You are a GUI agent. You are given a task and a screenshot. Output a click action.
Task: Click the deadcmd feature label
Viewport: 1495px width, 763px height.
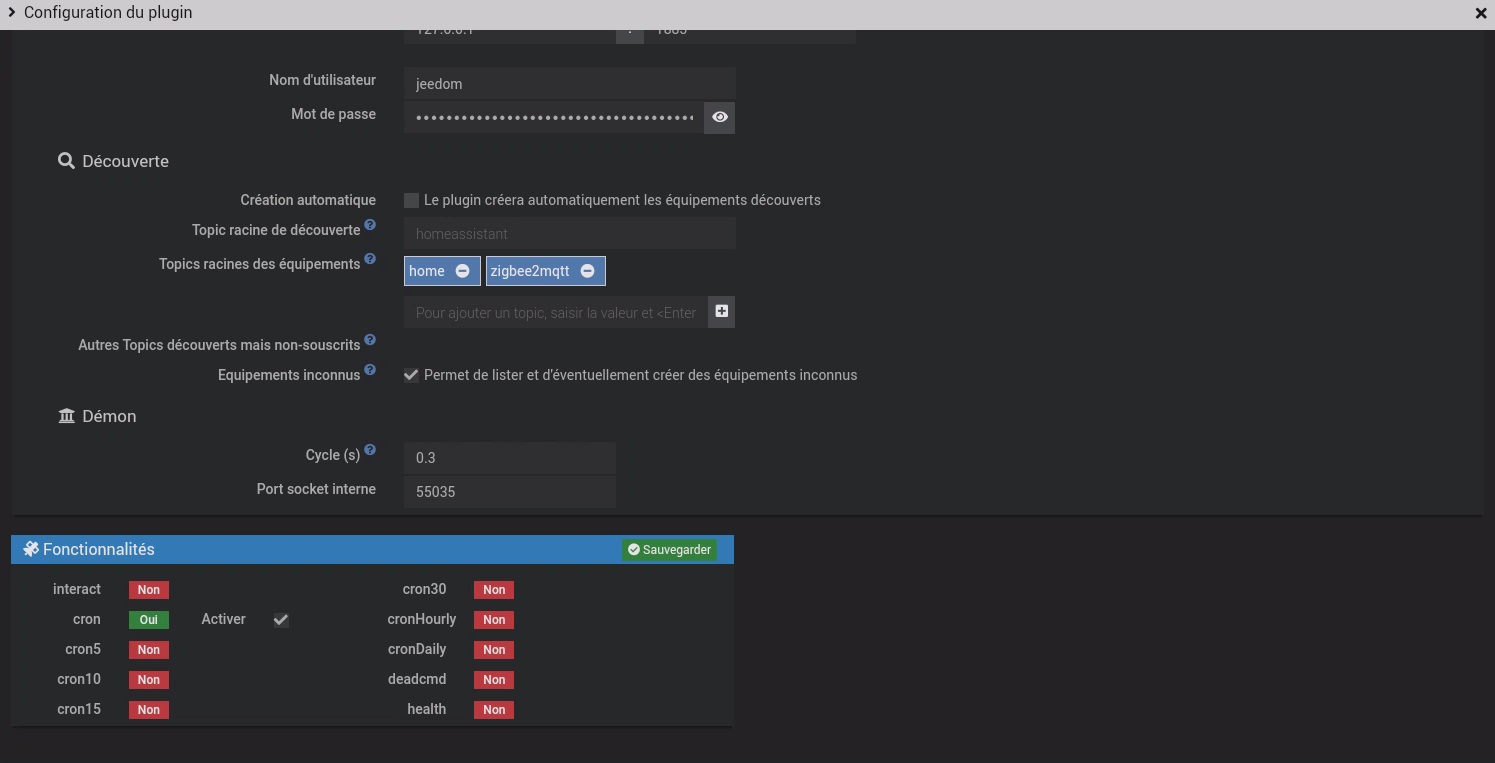point(417,679)
